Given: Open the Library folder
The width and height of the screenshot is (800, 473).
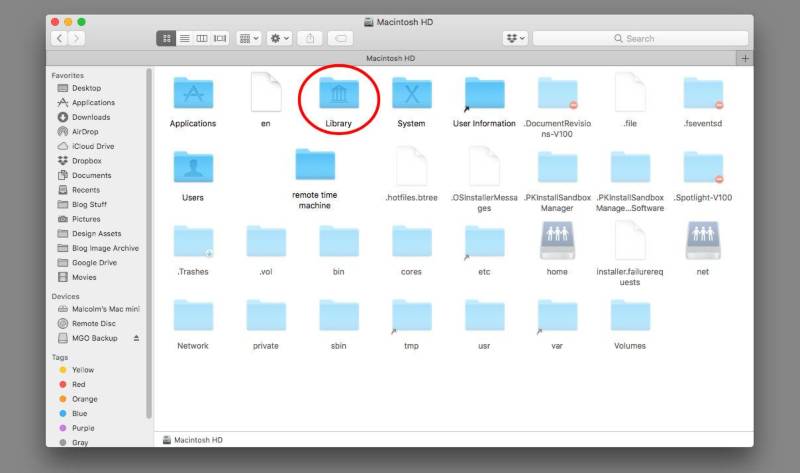Looking at the screenshot, I should tap(338, 96).
